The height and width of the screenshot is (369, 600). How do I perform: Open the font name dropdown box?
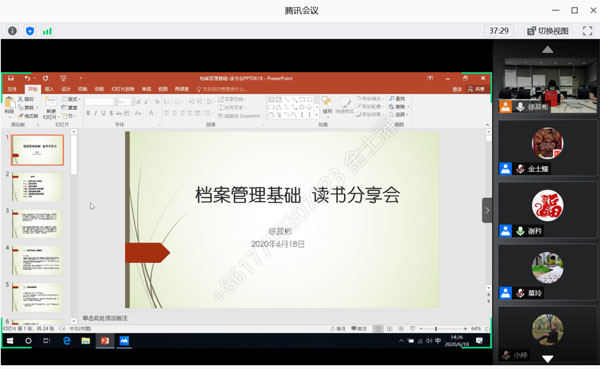[x=100, y=101]
